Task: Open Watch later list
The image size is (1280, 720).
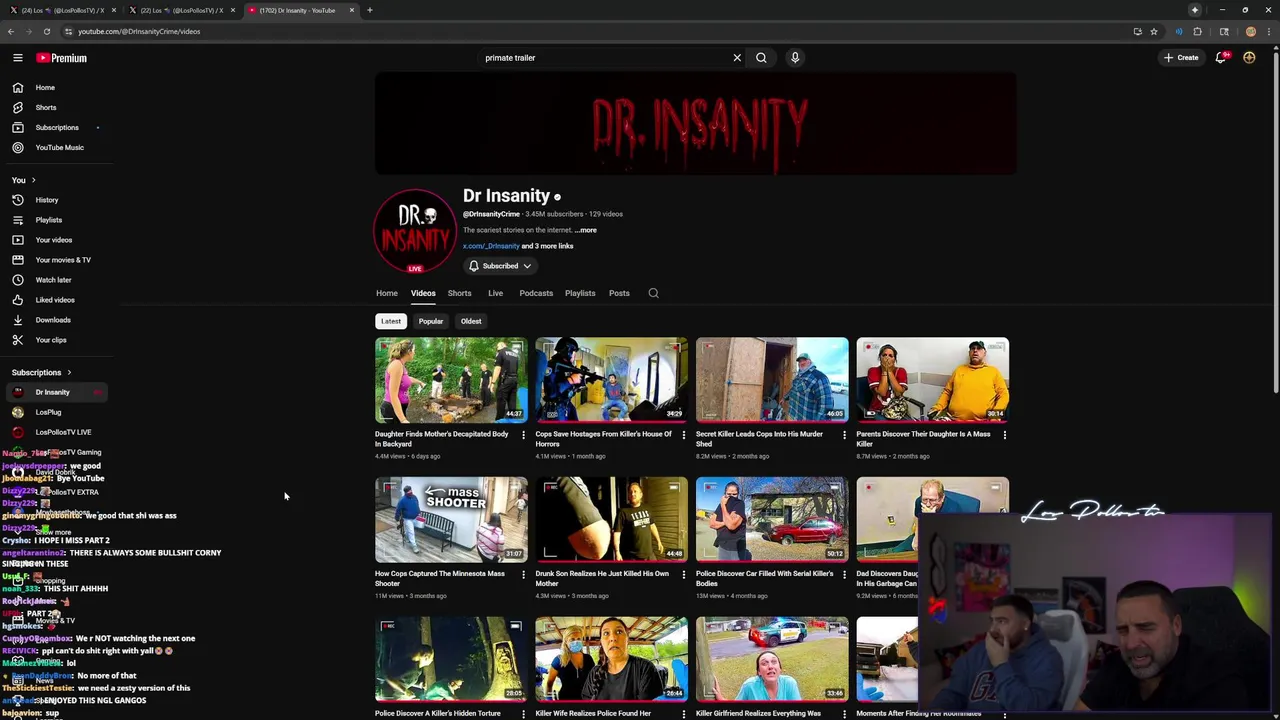Action: pyautogui.click(x=54, y=280)
